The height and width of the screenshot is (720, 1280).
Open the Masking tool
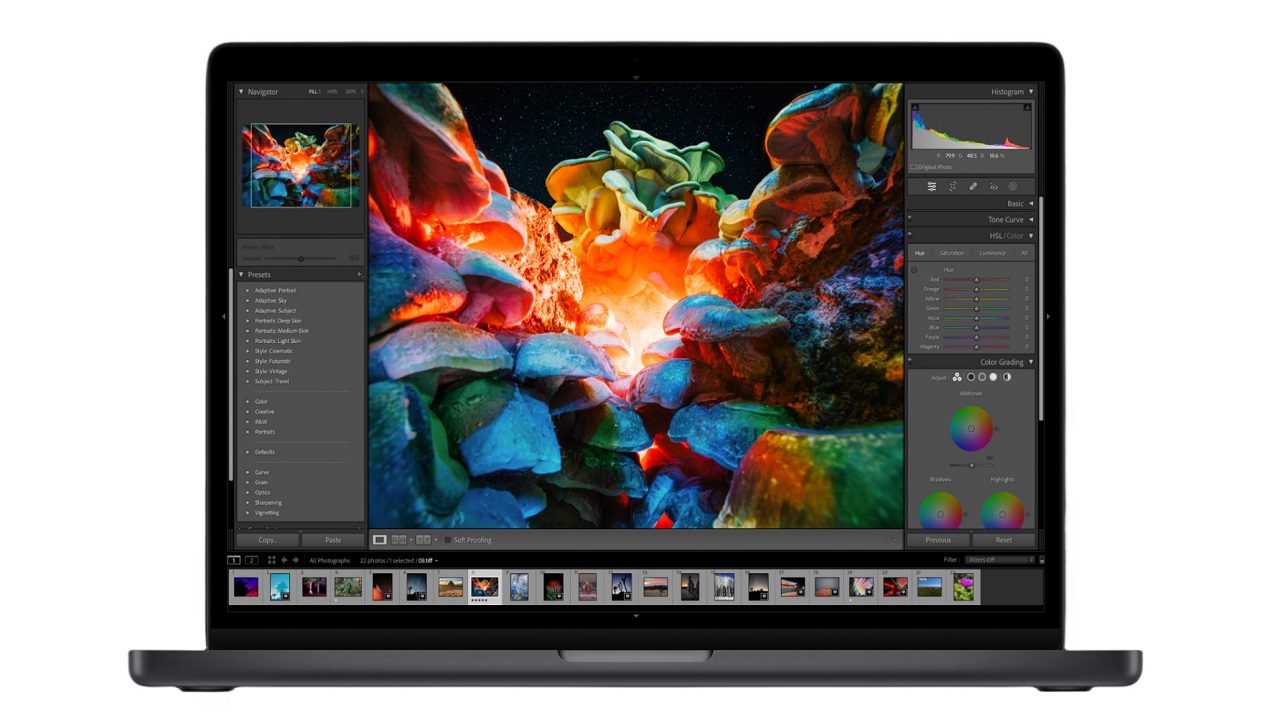click(1013, 187)
